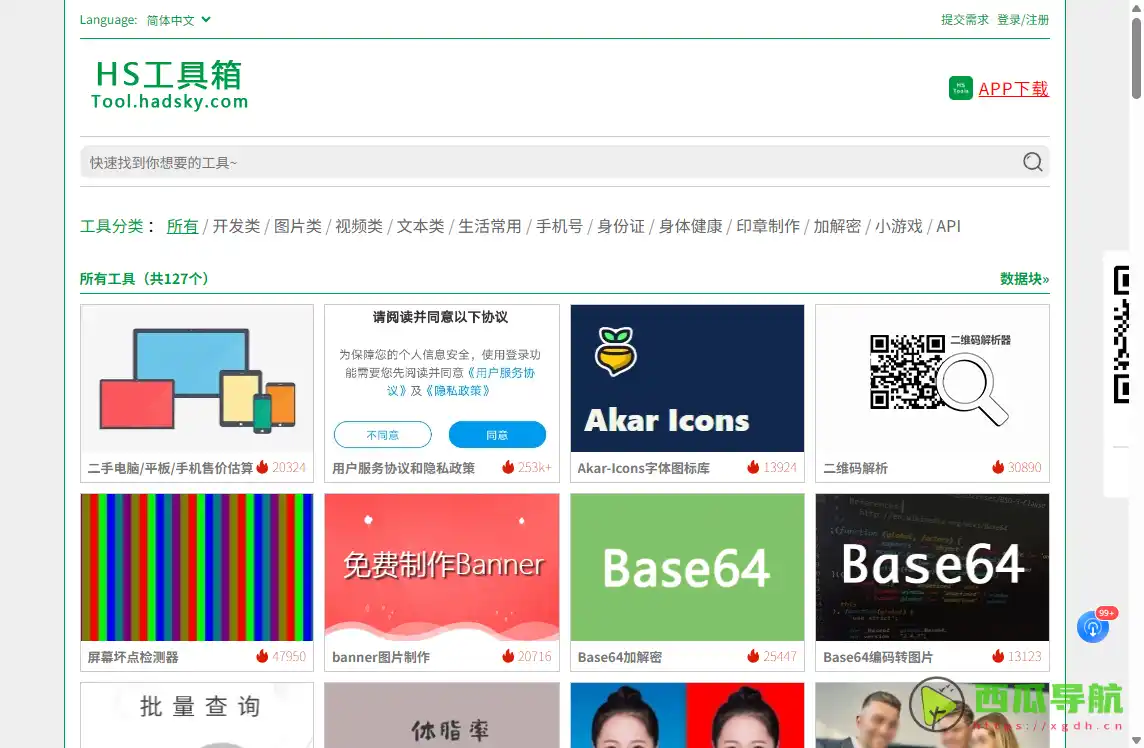Select the 身份证 category
The image size is (1144, 748).
coord(621,226)
